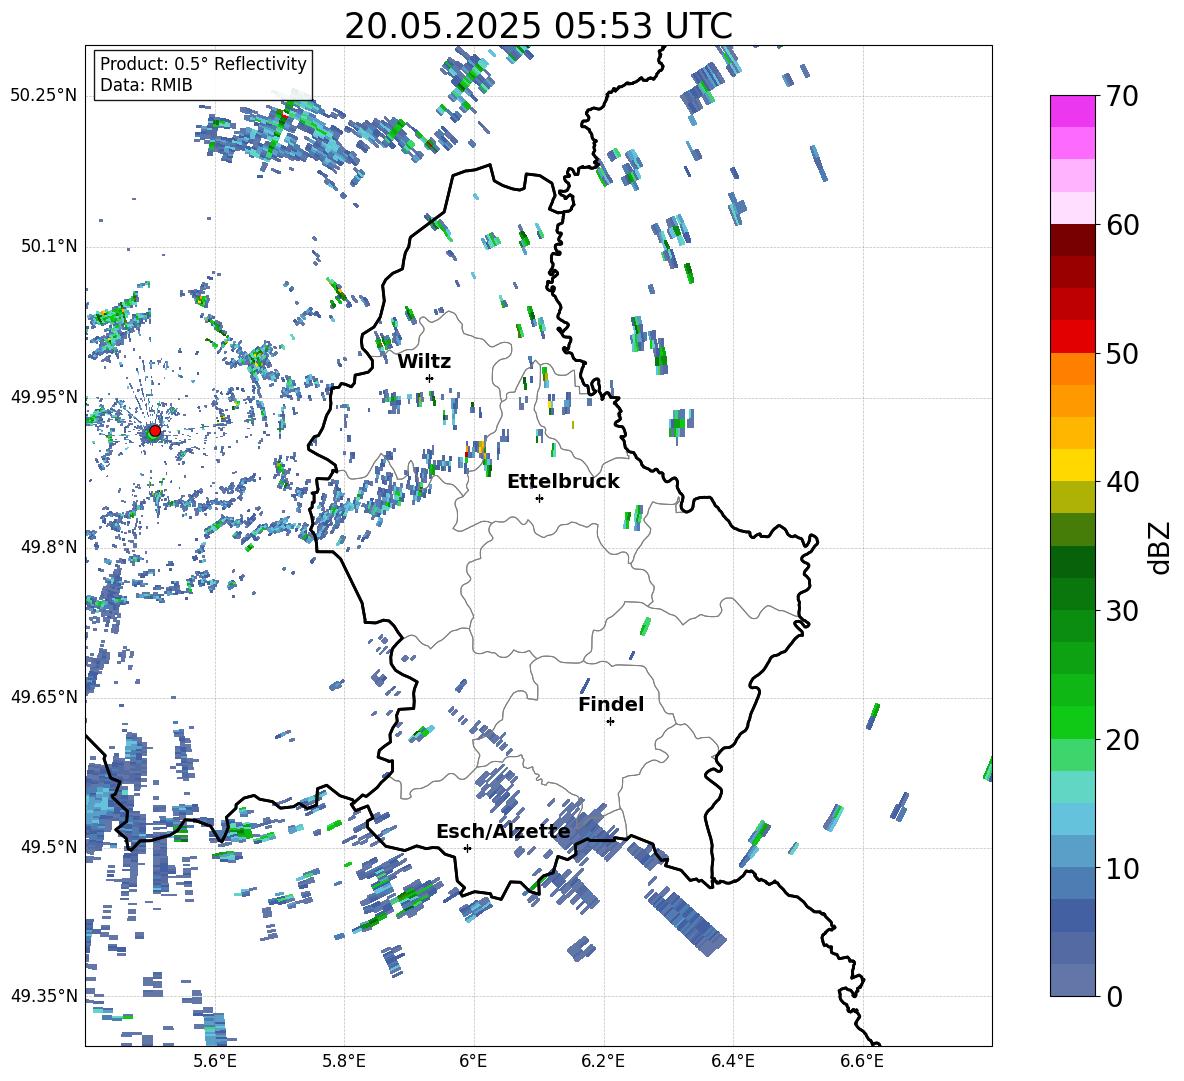The width and height of the screenshot is (1184, 1081).
Task: Click the magenta top colorbar segment
Action: [x=1072, y=111]
